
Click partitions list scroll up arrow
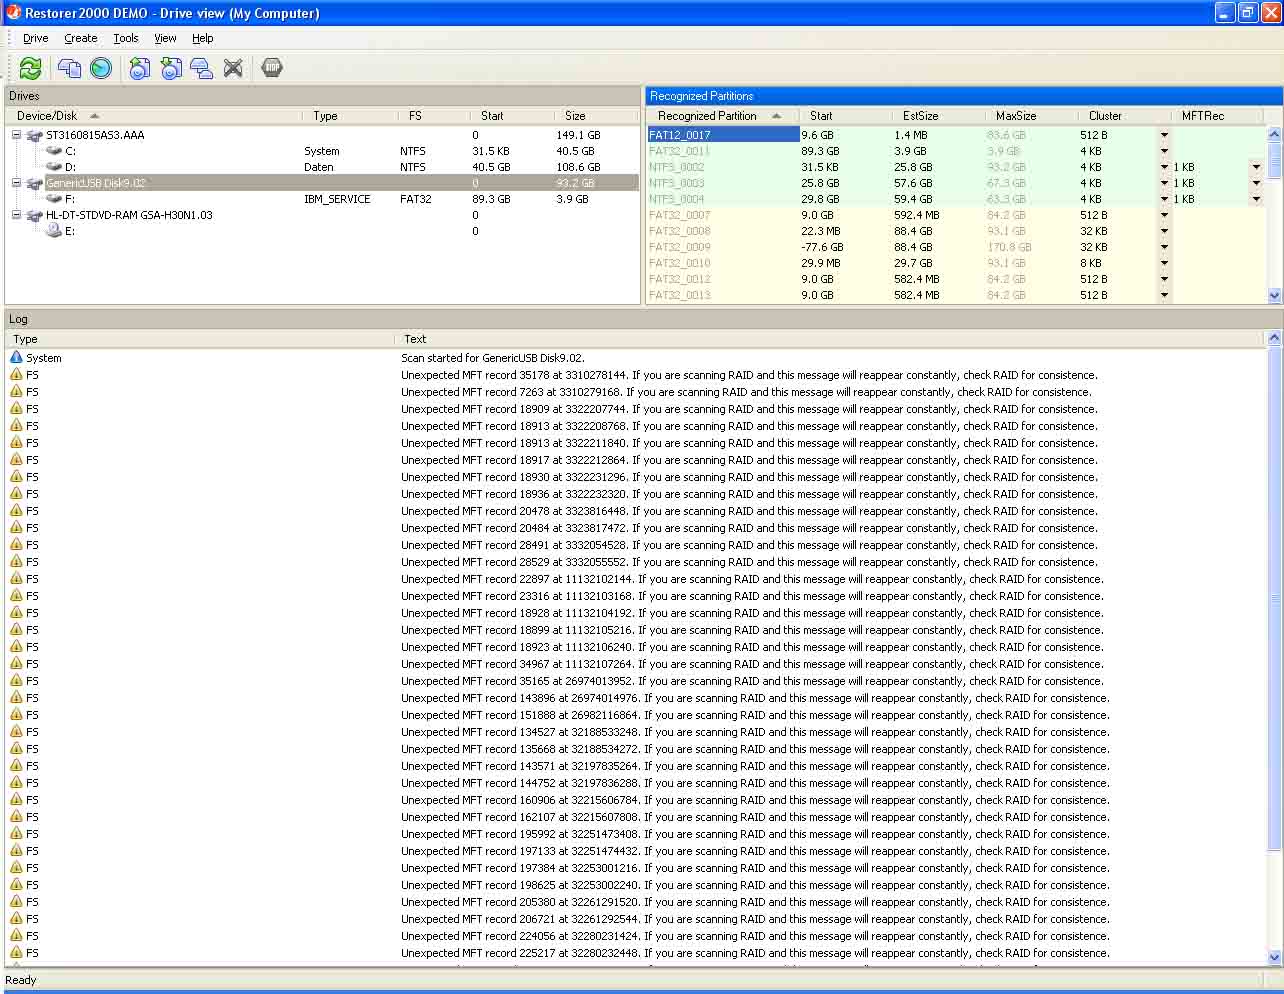coord(1274,134)
